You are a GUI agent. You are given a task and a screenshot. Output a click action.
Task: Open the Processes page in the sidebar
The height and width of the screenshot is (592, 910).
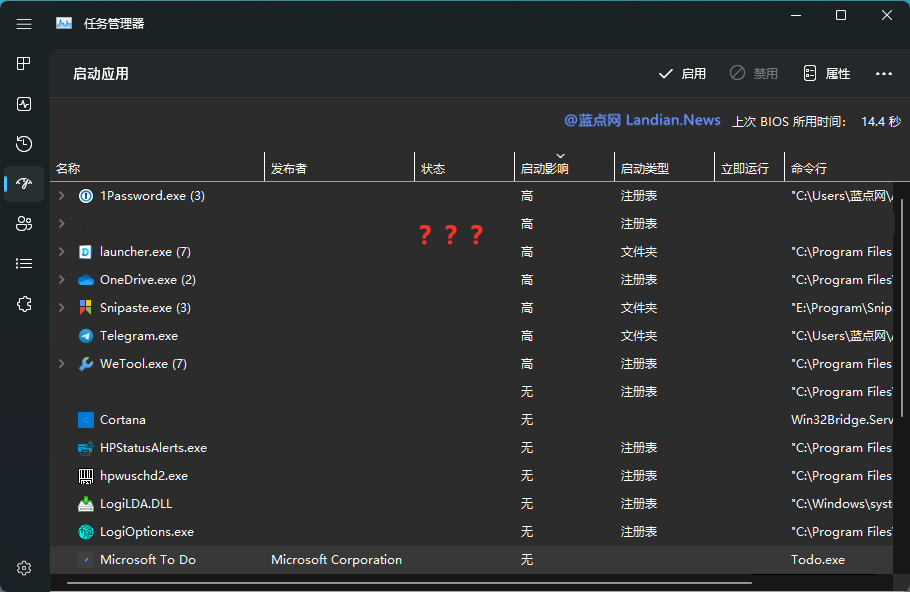click(23, 63)
